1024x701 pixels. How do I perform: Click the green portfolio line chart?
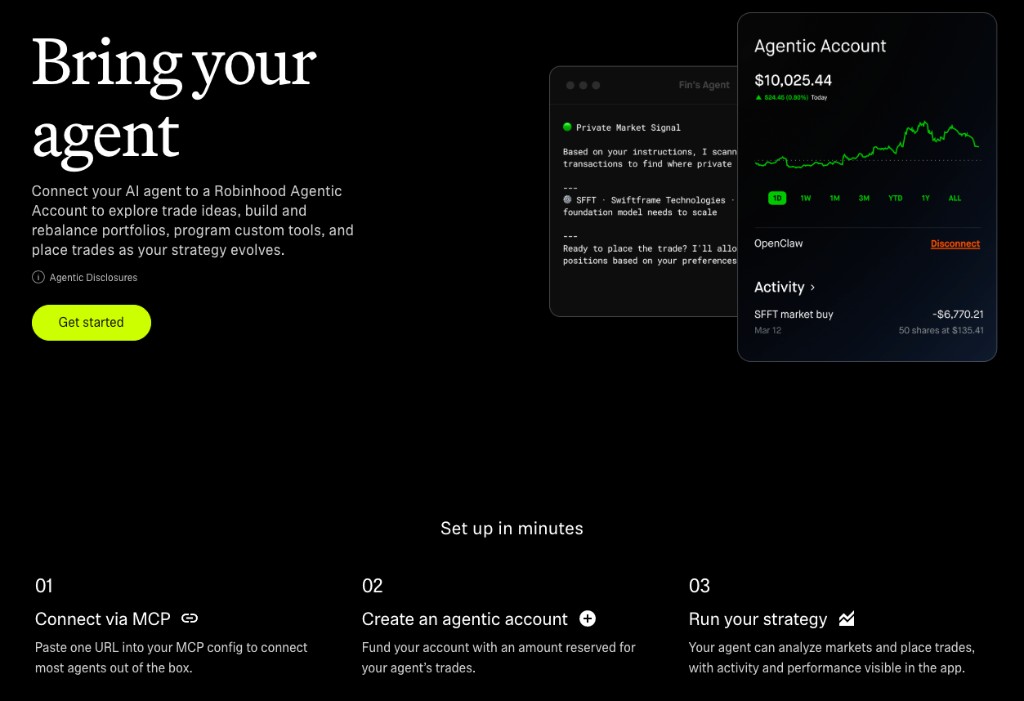867,144
